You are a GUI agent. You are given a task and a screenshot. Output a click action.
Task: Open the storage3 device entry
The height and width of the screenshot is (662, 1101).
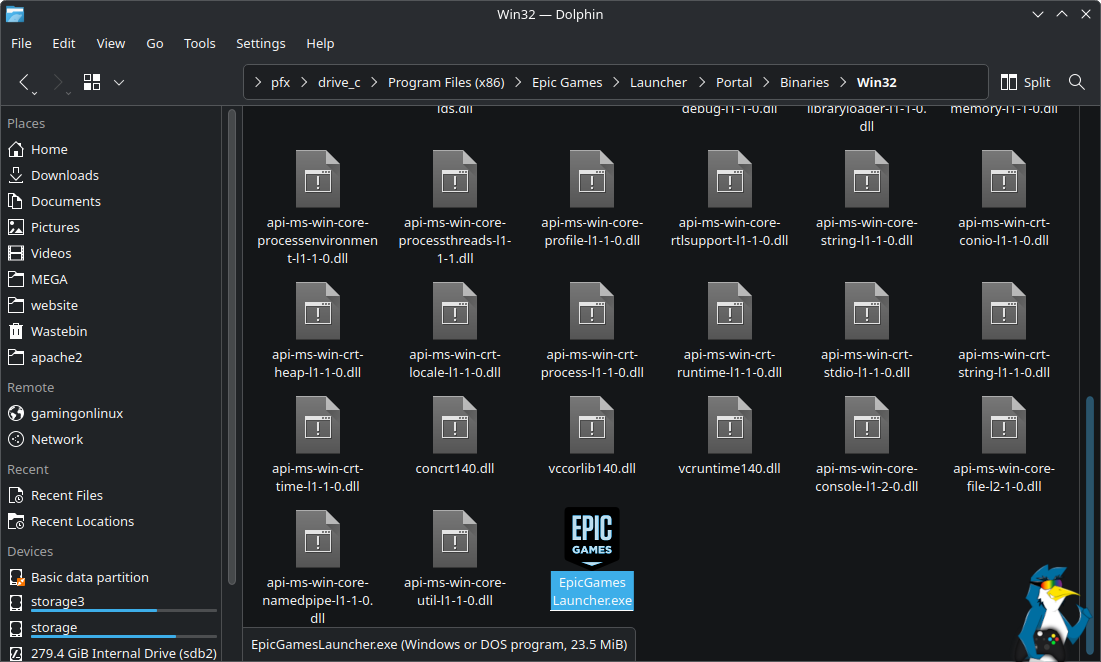pyautogui.click(x=57, y=602)
